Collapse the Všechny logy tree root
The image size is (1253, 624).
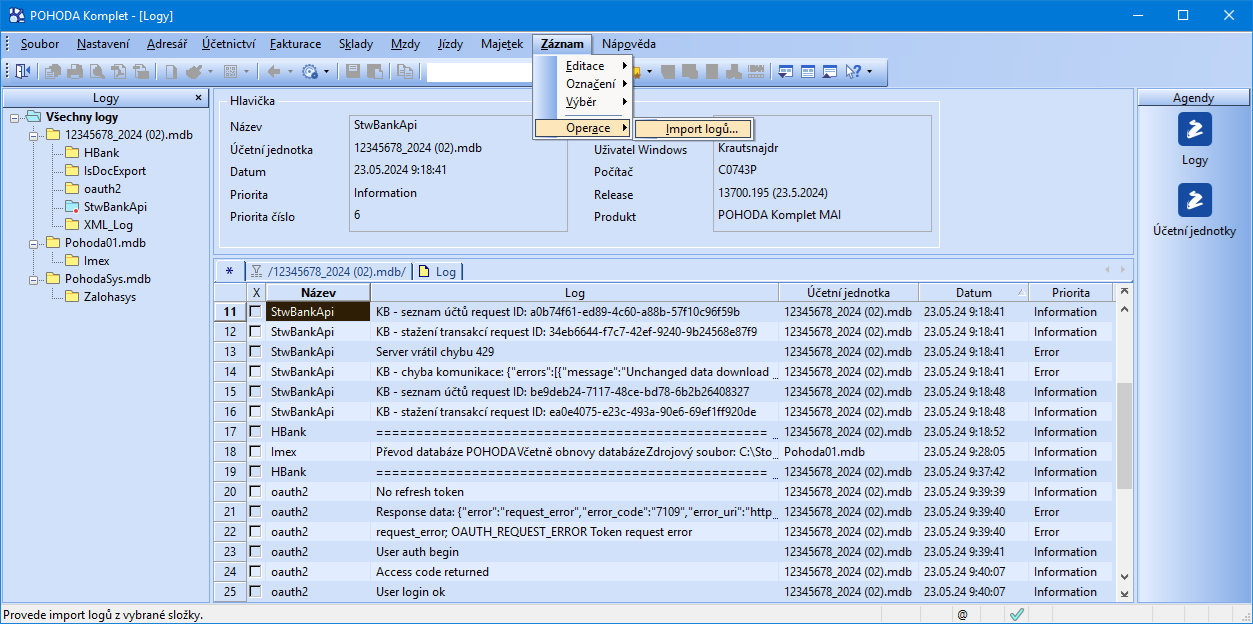click(15, 117)
